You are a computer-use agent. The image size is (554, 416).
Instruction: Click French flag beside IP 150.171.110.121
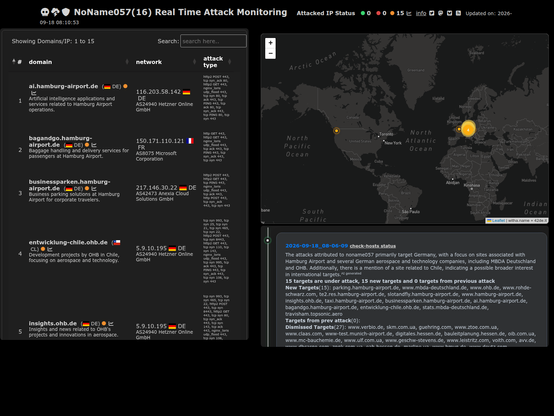click(x=190, y=141)
